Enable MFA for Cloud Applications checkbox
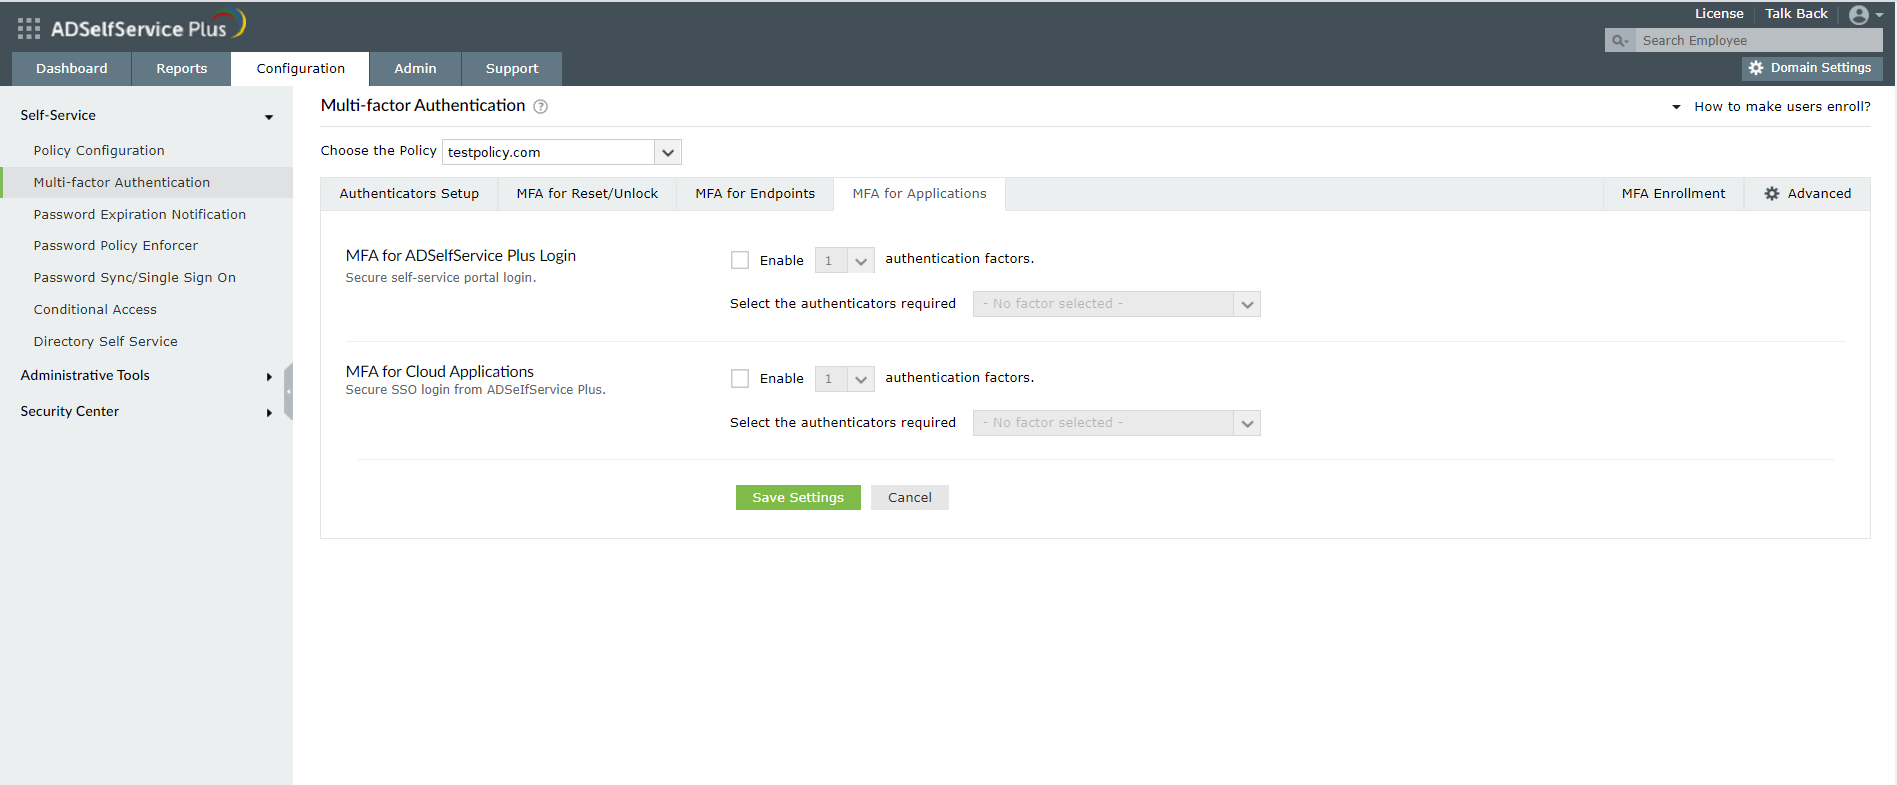Screen dimensions: 1897x785 740,379
